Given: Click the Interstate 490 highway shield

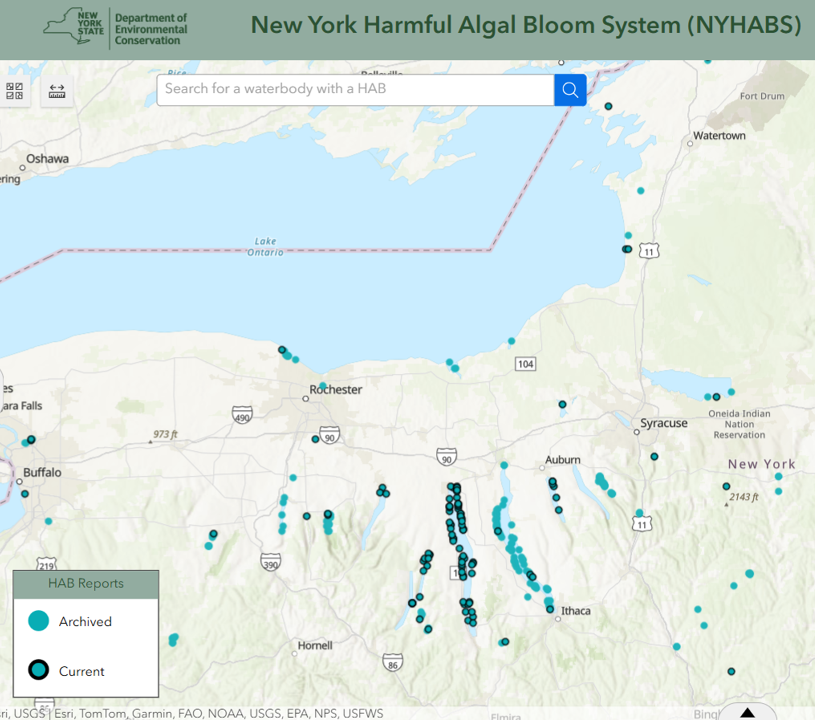Looking at the screenshot, I should tap(241, 413).
